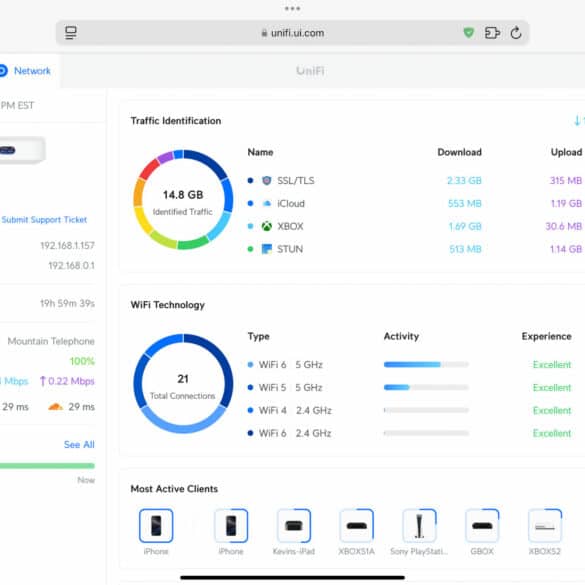The height and width of the screenshot is (585, 585).
Task: Click the SSL/TLS row label
Action: (296, 181)
